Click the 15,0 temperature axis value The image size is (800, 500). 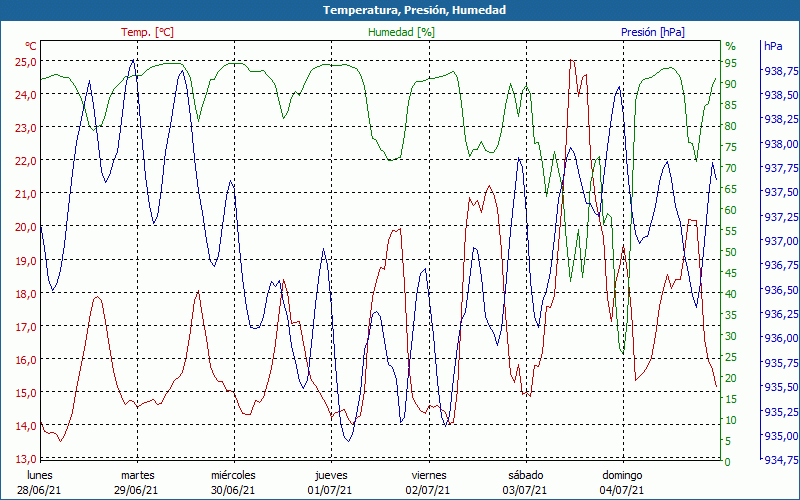(x=27, y=393)
